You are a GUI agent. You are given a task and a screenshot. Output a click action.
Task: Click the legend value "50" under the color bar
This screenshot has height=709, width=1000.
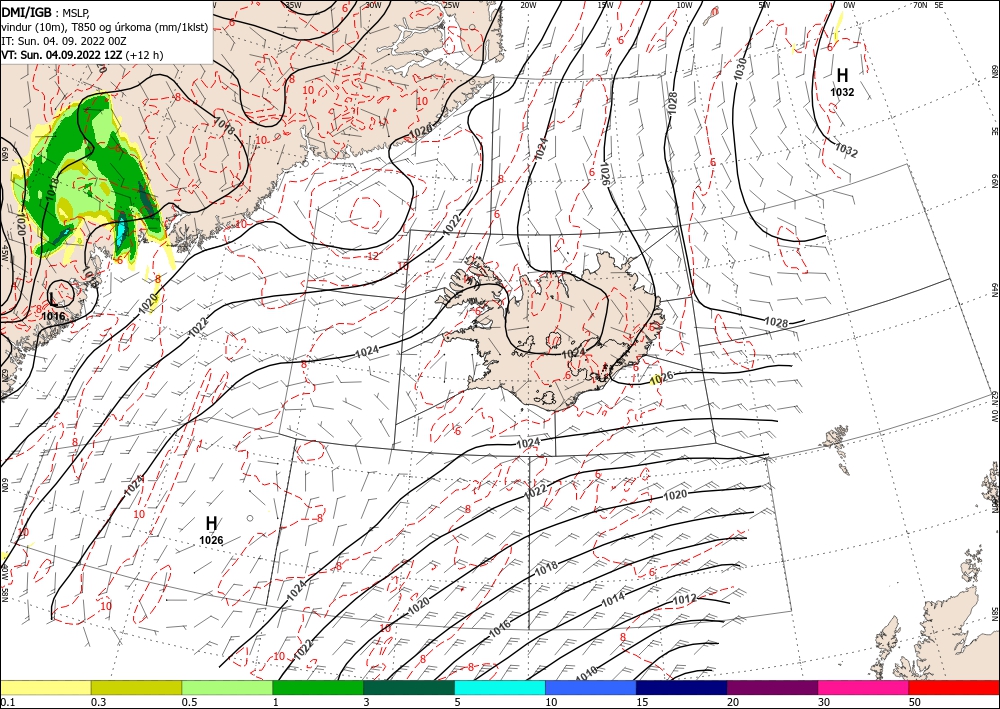click(915, 702)
